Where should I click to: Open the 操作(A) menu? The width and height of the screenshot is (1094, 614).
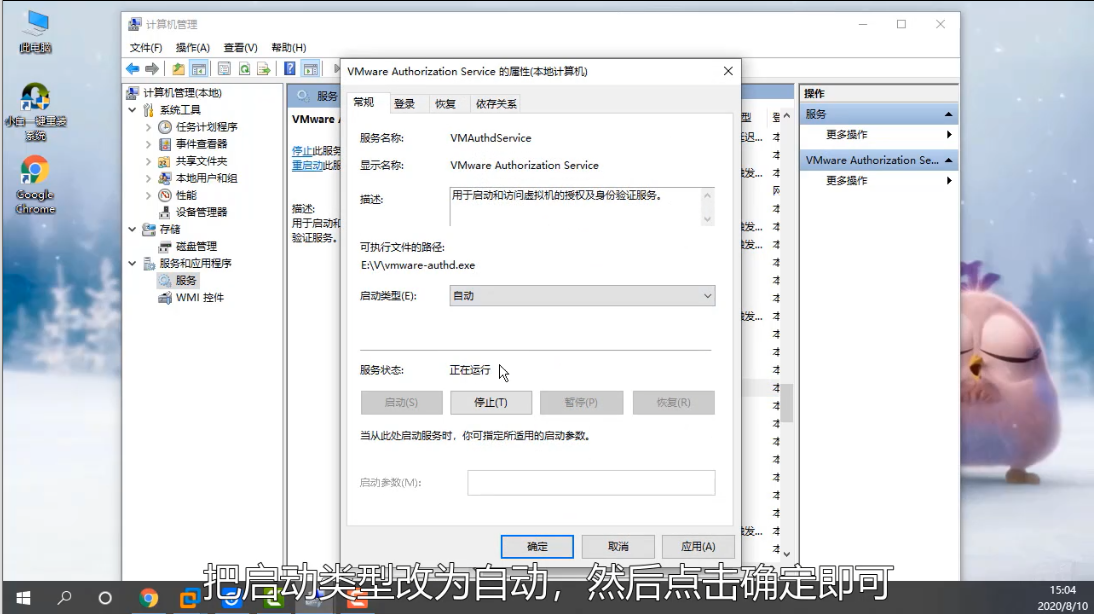[x=193, y=47]
